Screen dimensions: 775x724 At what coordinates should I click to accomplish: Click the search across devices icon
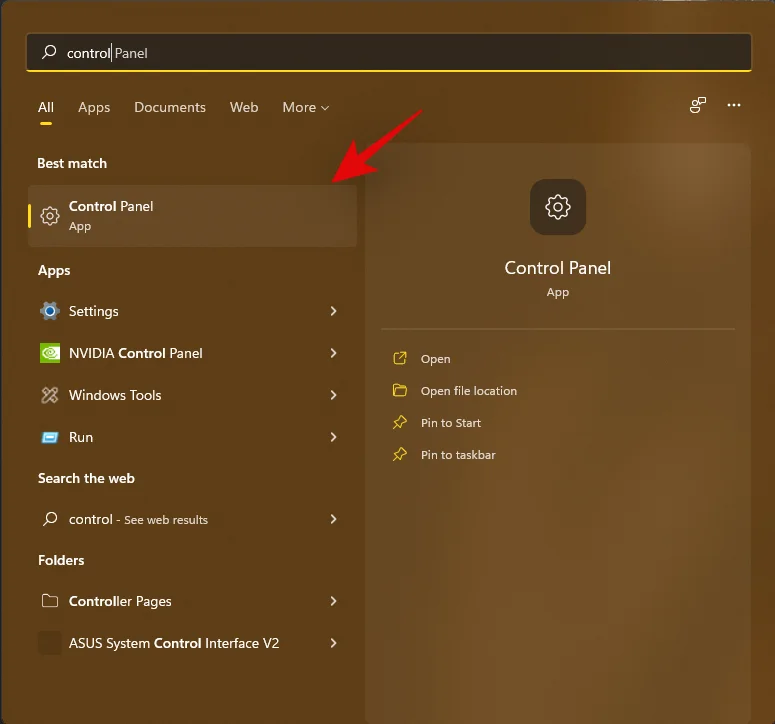pyautogui.click(x=698, y=105)
